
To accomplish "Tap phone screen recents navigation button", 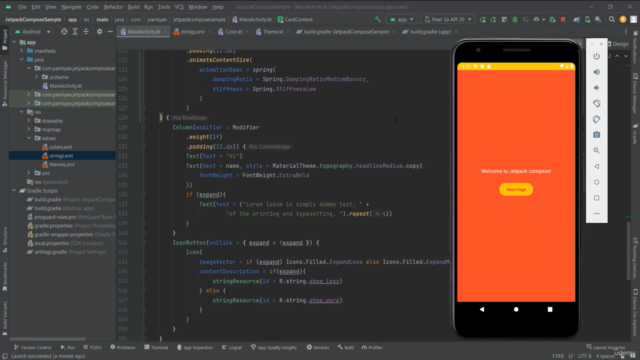I will point(550,309).
